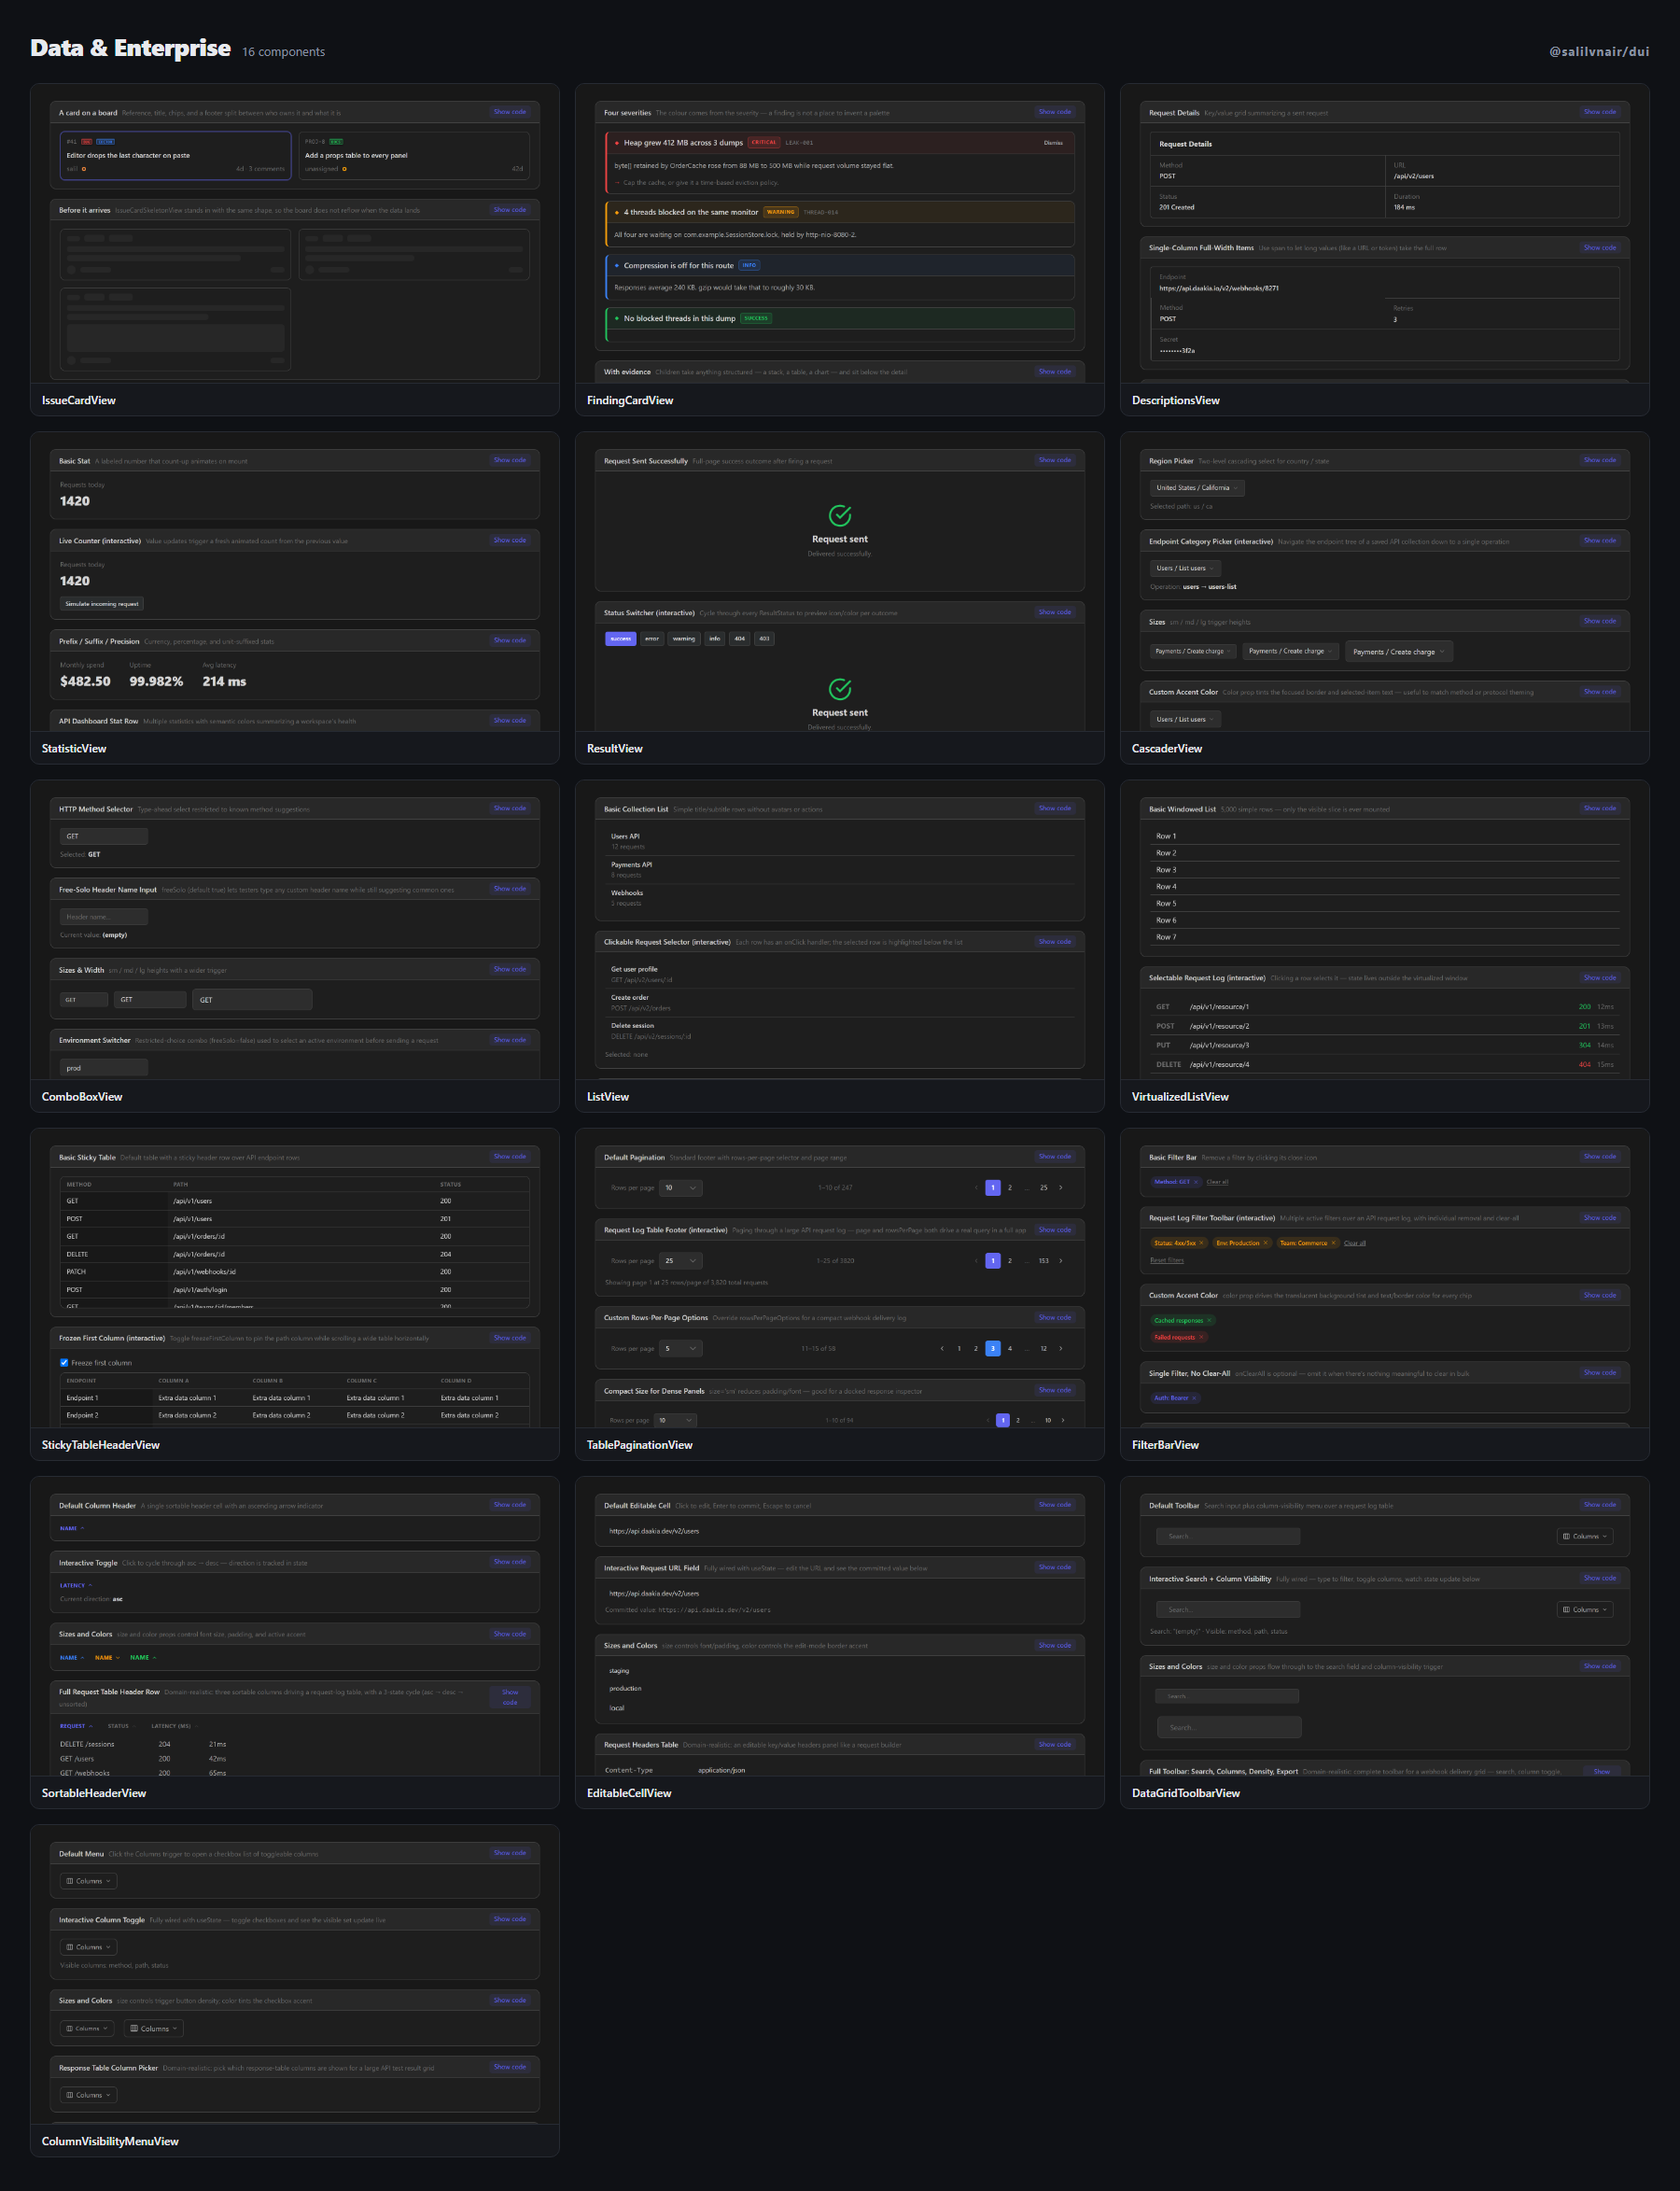
Task: Select the "Get user profile" request row
Action: coord(840,974)
